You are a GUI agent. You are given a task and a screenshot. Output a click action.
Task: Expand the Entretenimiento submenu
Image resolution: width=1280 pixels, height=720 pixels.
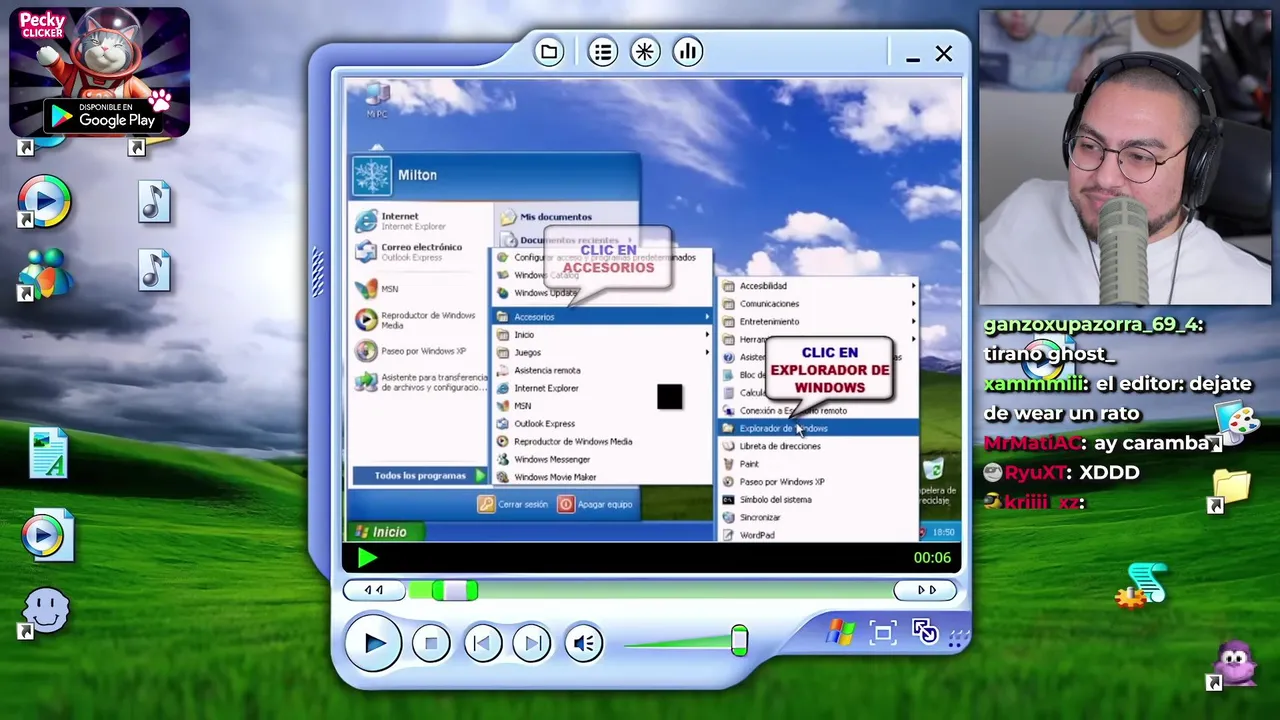tap(818, 322)
